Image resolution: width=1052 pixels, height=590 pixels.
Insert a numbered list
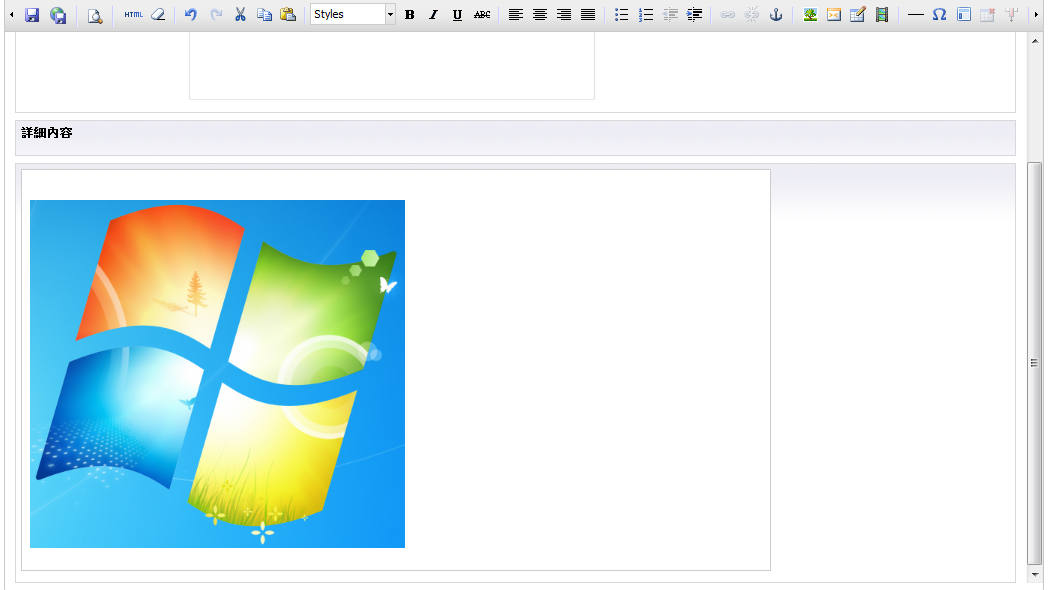tap(645, 14)
